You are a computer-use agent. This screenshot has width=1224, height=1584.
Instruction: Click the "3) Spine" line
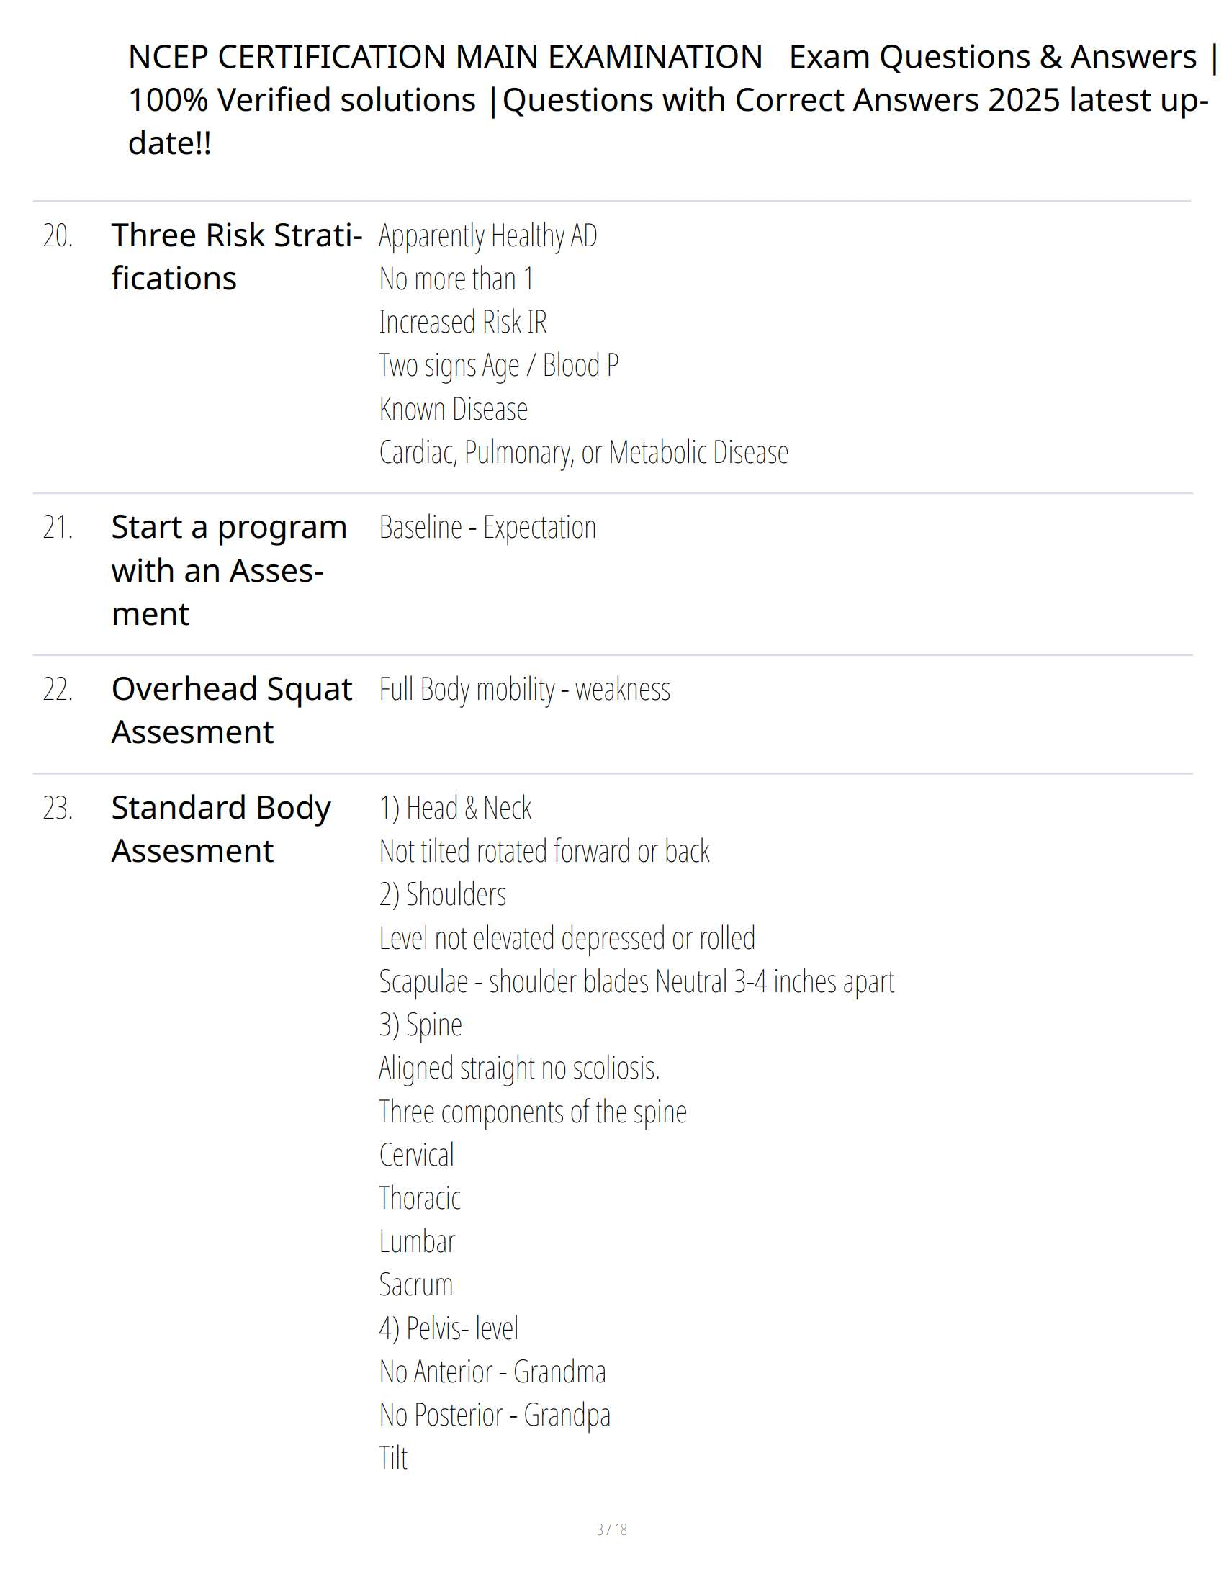(x=420, y=1024)
